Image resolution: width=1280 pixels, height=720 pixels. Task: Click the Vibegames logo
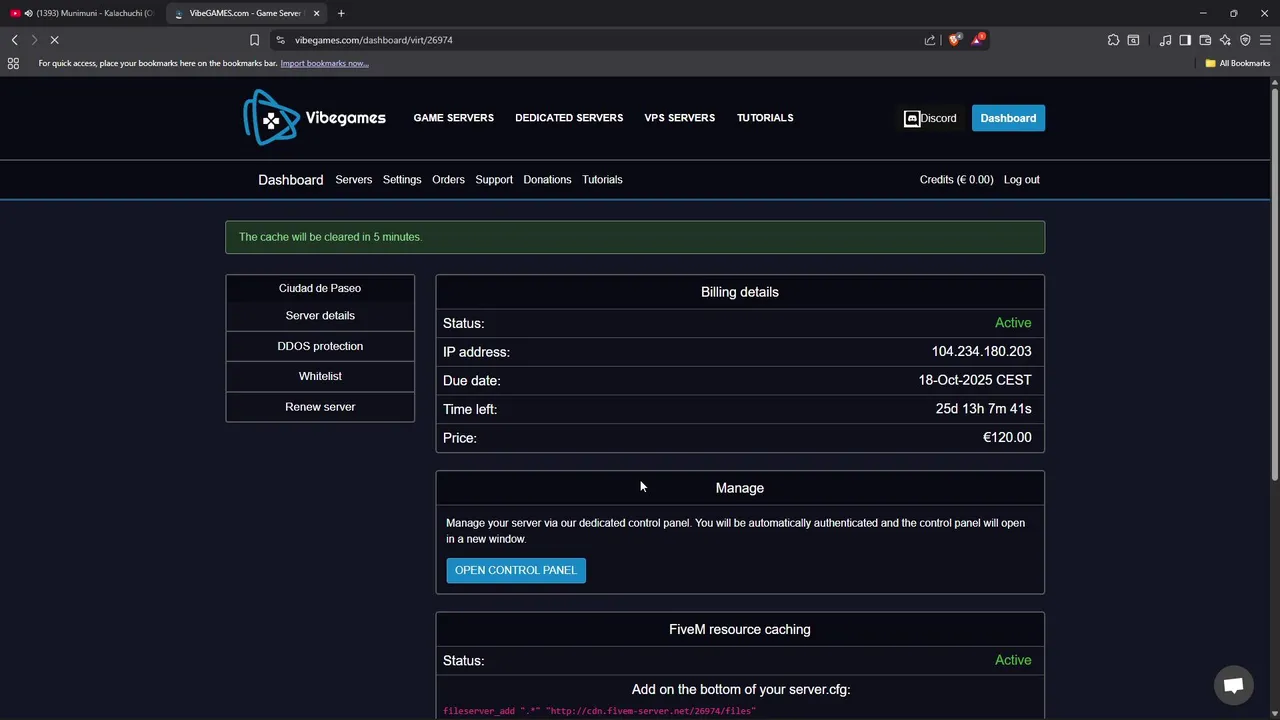[314, 117]
